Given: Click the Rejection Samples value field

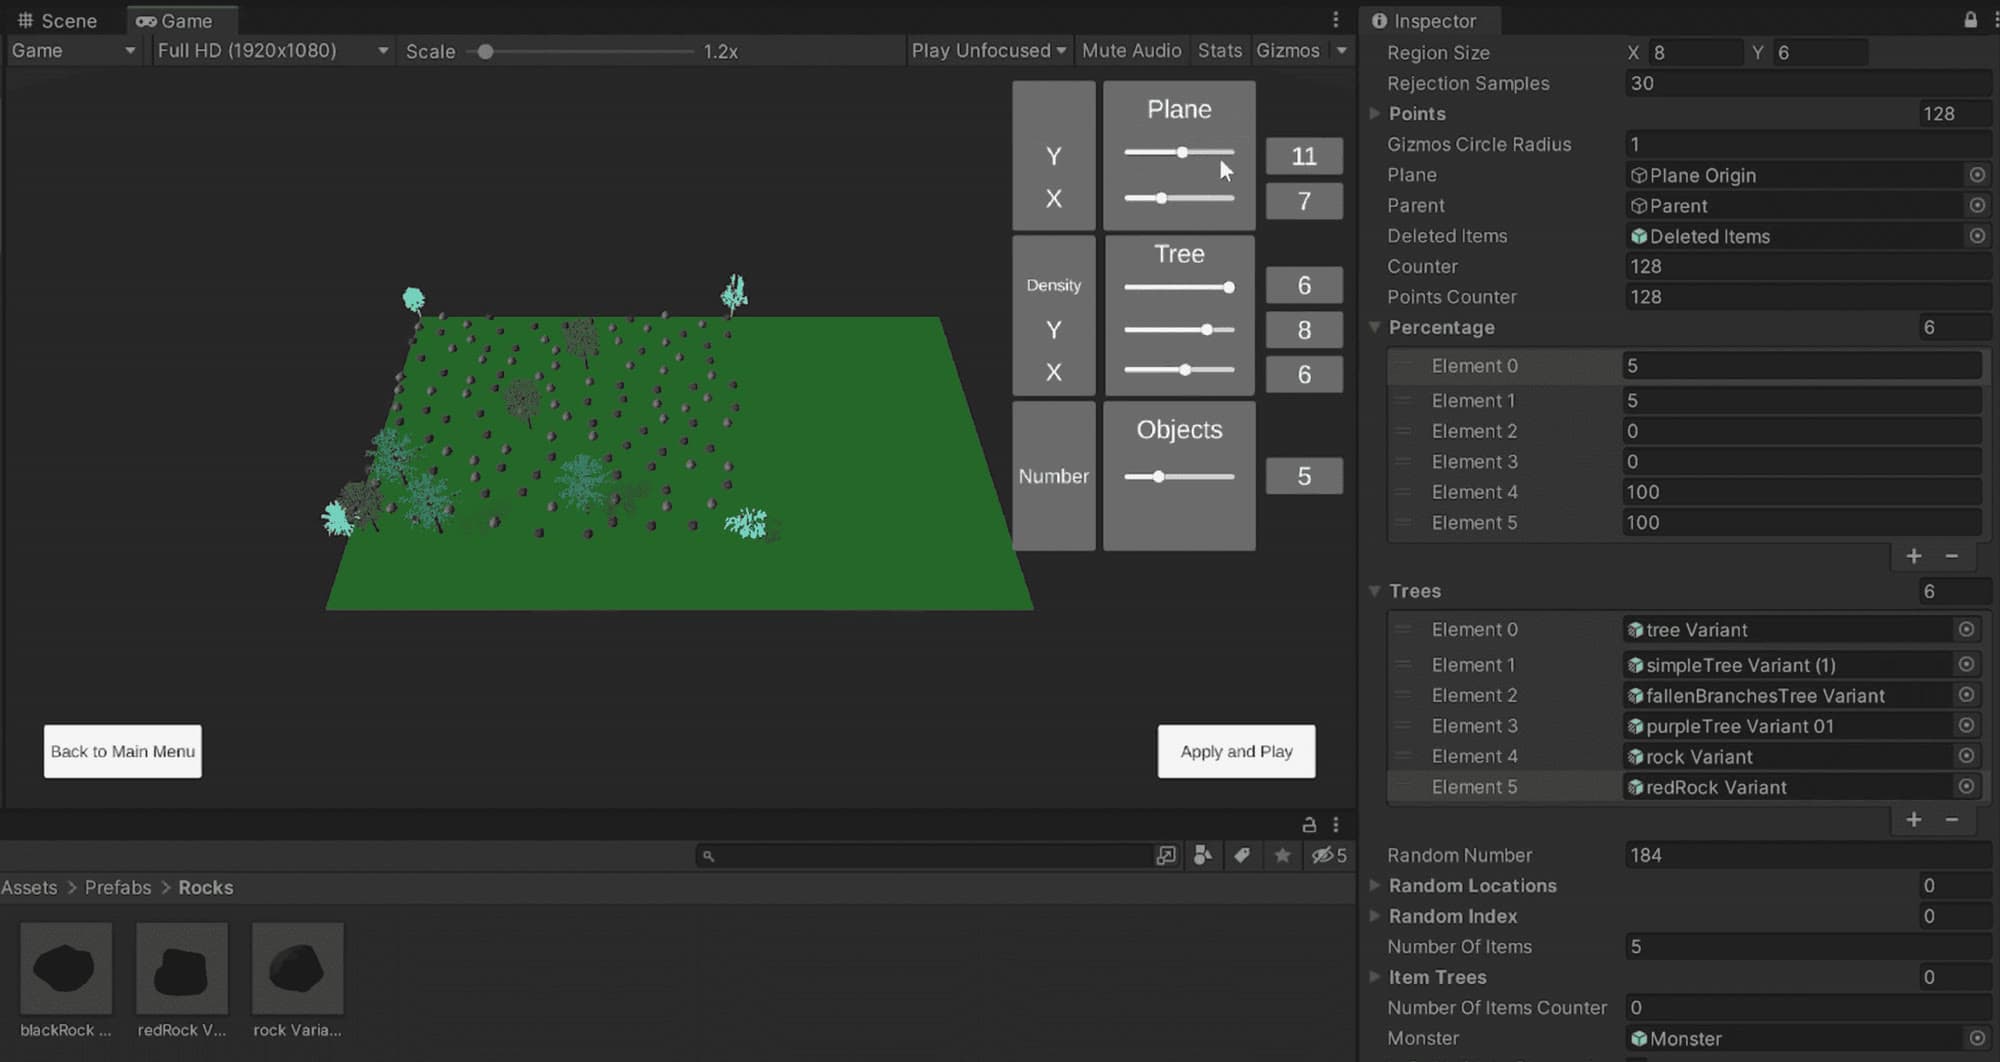Looking at the screenshot, I should pos(1808,83).
